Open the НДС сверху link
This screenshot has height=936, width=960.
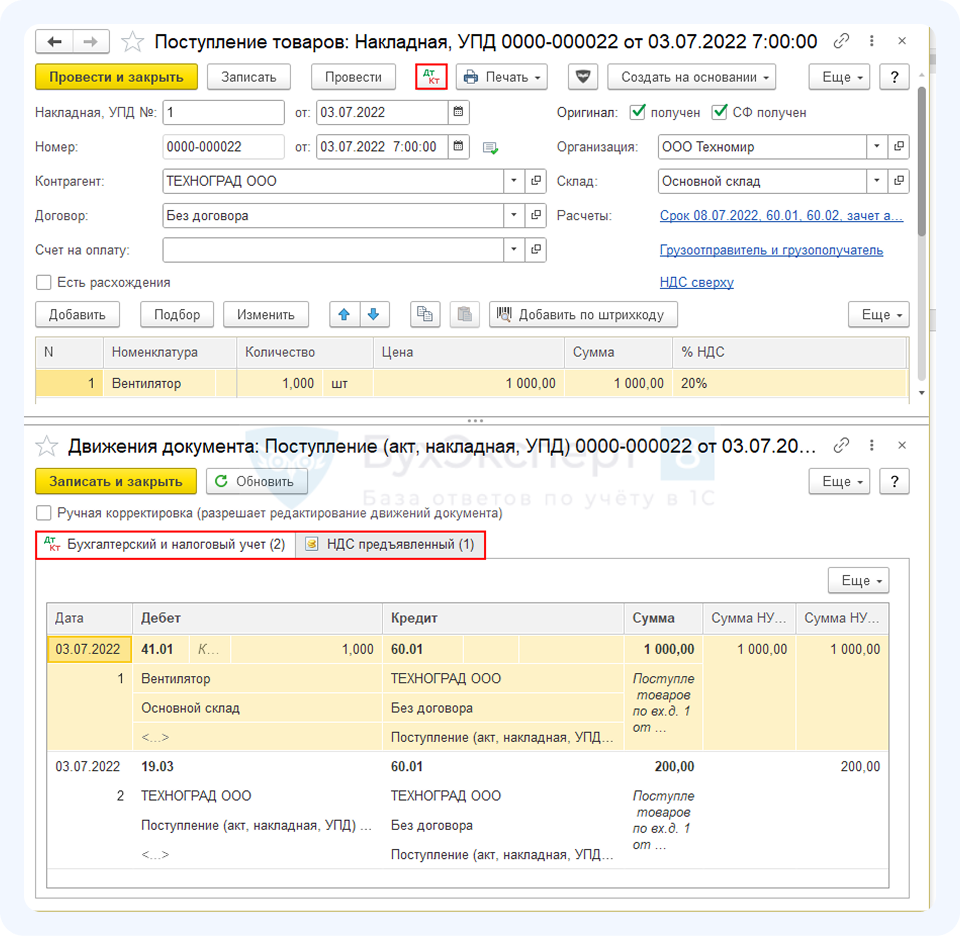(696, 282)
